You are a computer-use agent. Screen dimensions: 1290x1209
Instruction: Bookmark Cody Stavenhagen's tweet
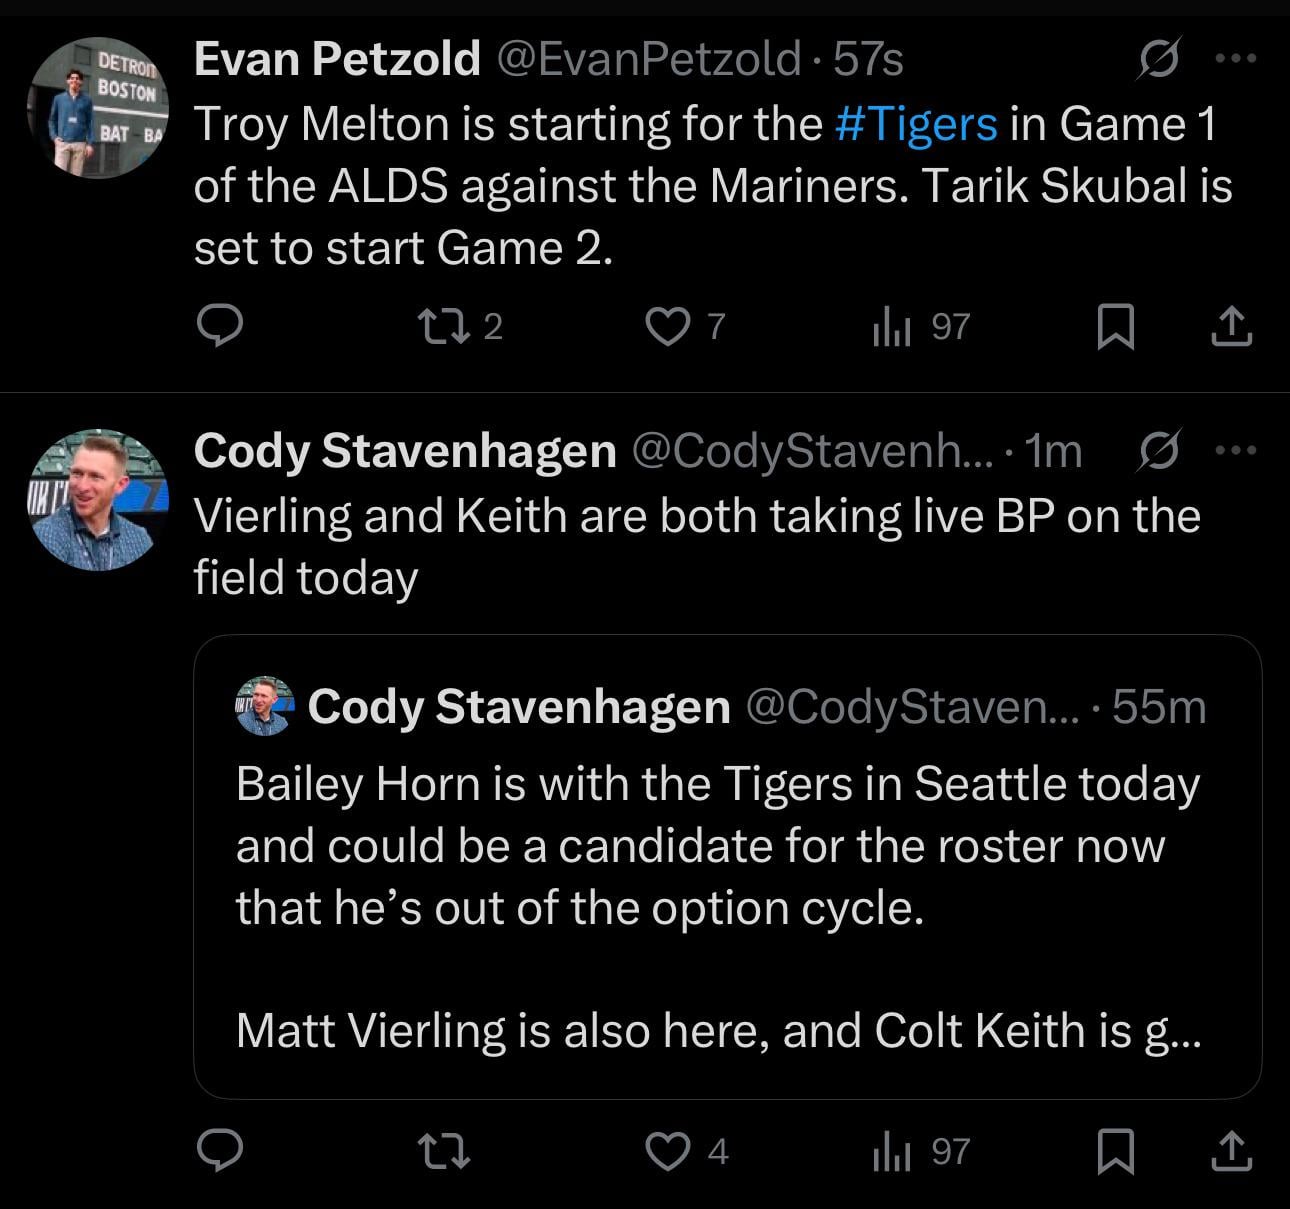(1115, 1151)
